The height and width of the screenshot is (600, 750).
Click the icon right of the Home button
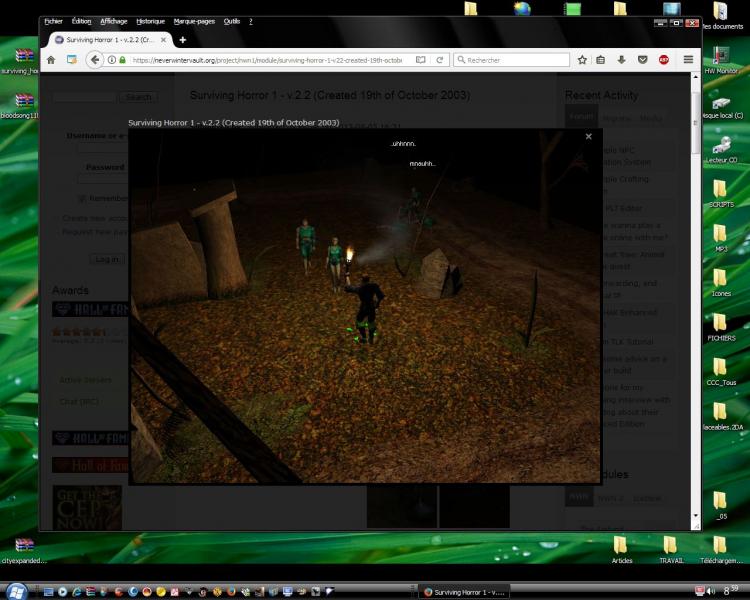71,60
